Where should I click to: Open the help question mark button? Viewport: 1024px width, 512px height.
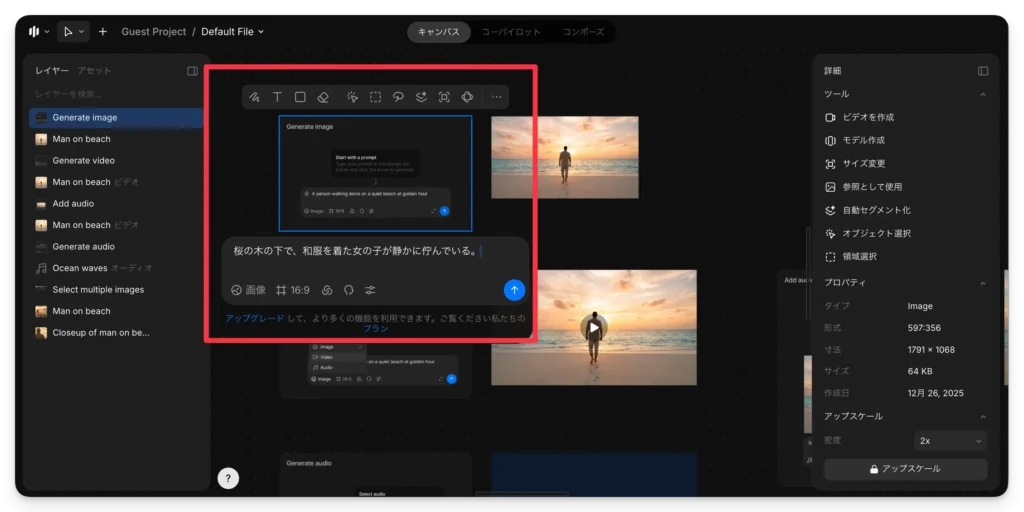click(228, 478)
